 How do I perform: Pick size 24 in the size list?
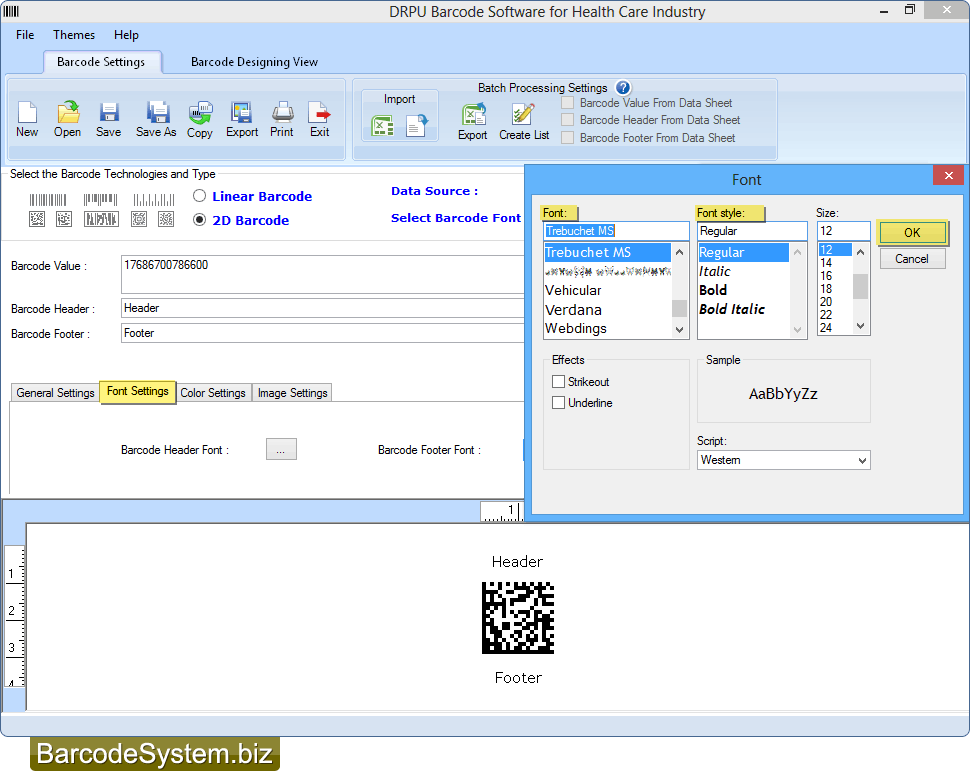[826, 328]
